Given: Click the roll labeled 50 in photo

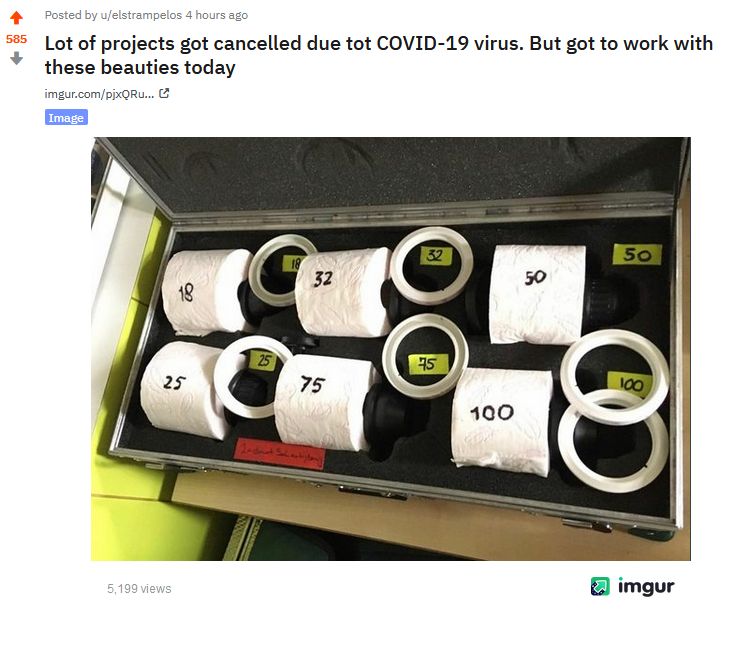Looking at the screenshot, I should pyautogui.click(x=537, y=294).
